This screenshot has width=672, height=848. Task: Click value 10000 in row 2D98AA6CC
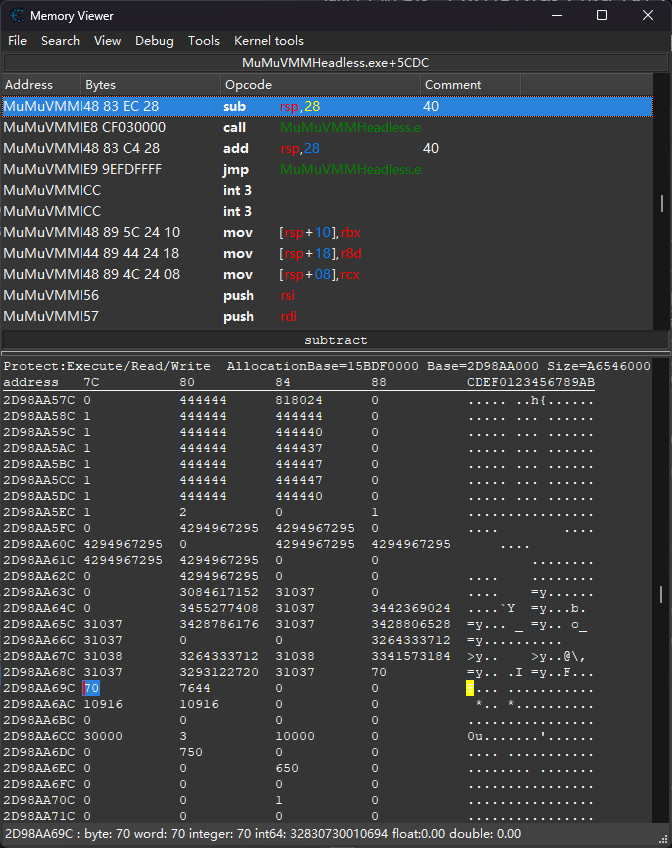coord(295,736)
